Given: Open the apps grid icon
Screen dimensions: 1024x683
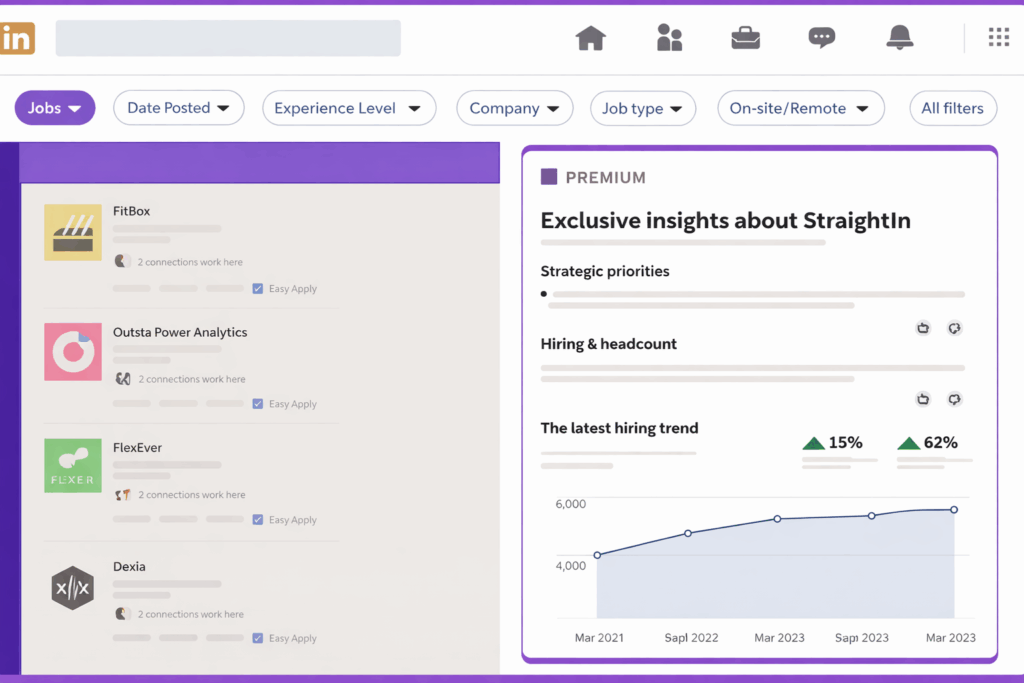Looking at the screenshot, I should point(999,37).
